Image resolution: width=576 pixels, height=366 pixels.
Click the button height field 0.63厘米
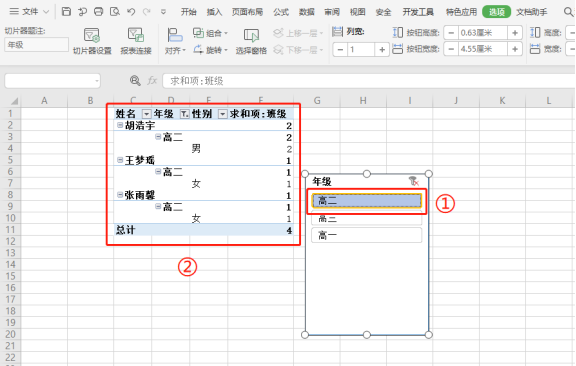pyautogui.click(x=483, y=33)
